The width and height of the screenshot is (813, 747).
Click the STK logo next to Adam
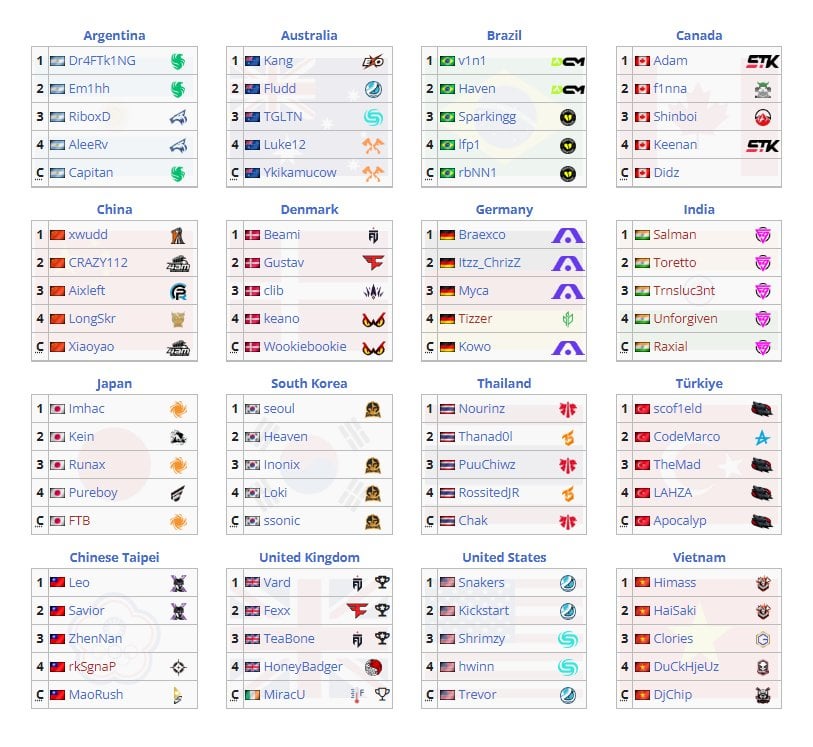tap(763, 61)
